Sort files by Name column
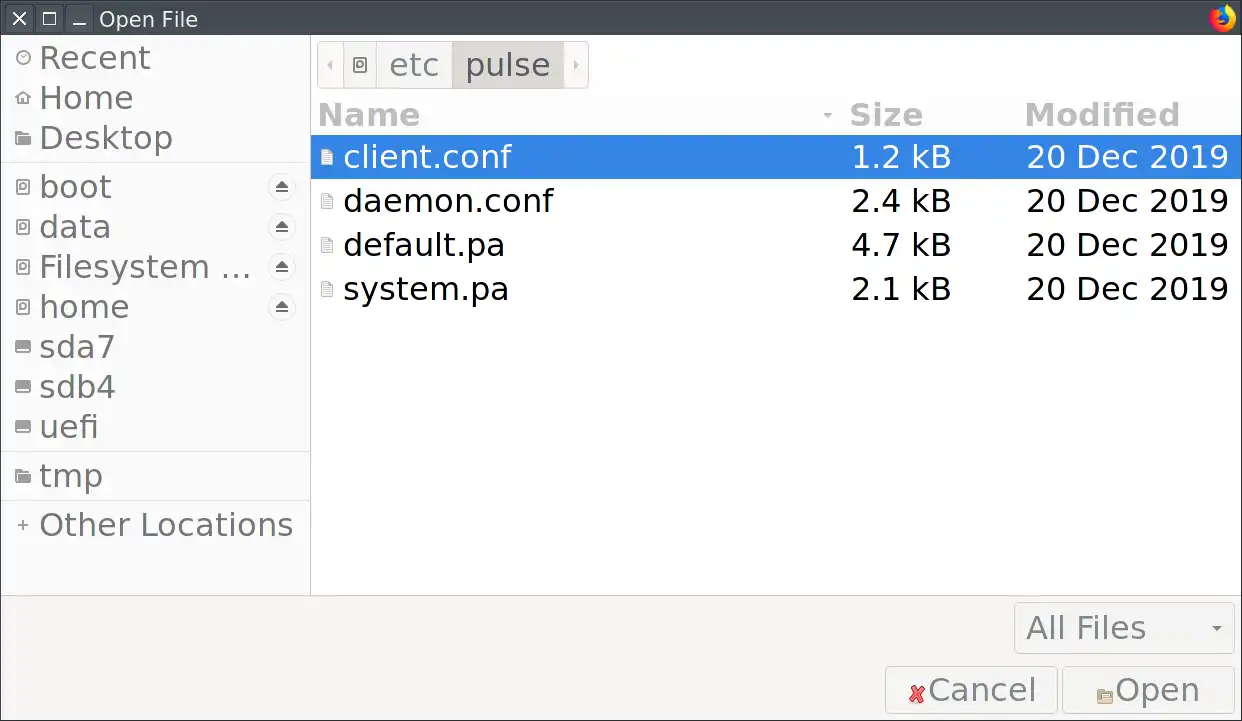 pyautogui.click(x=369, y=115)
